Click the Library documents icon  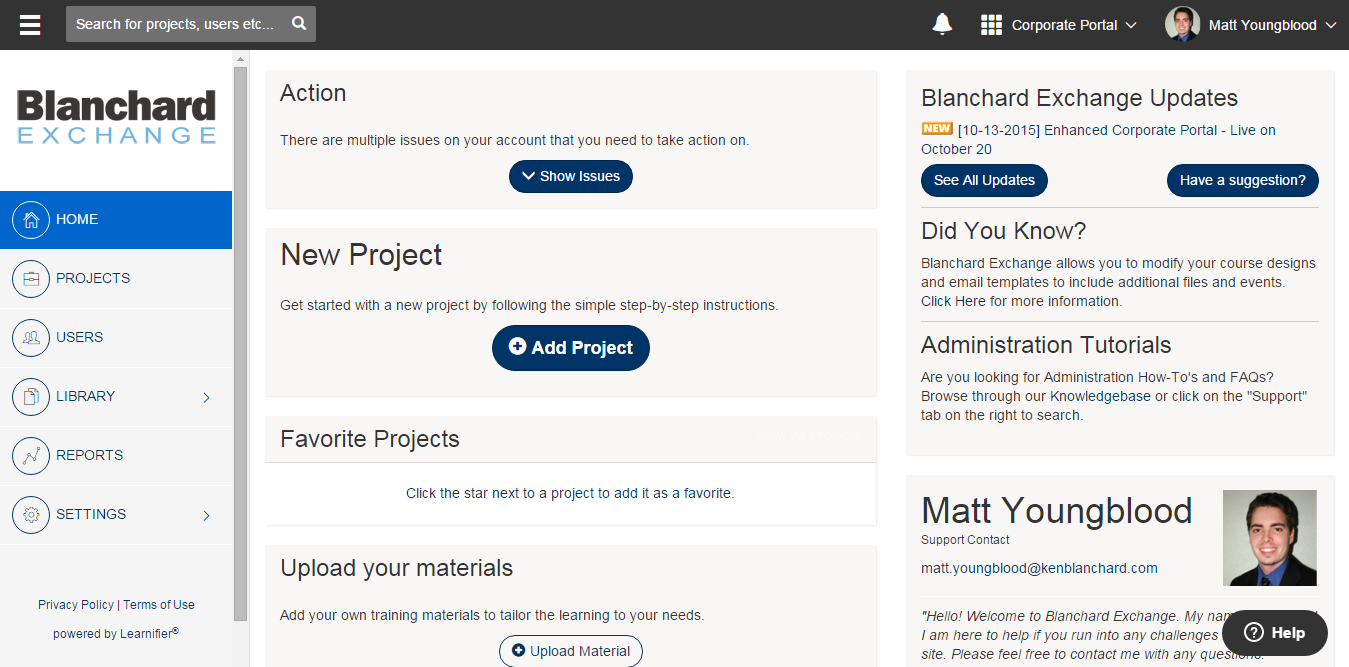tap(31, 397)
